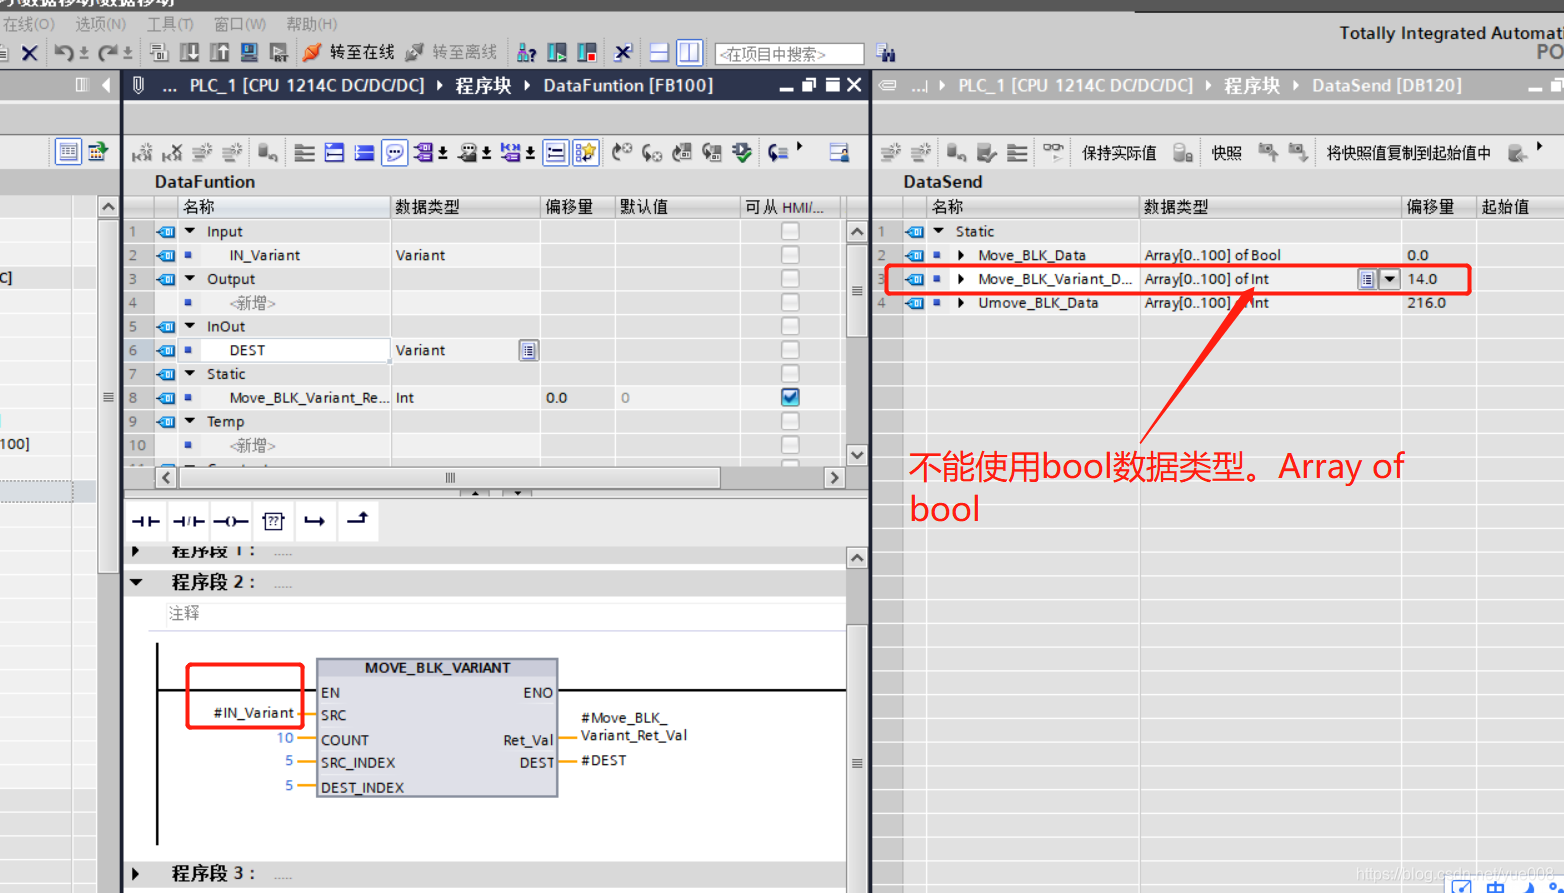Click search icon next to project search
This screenshot has width=1564, height=893.
[885, 53]
